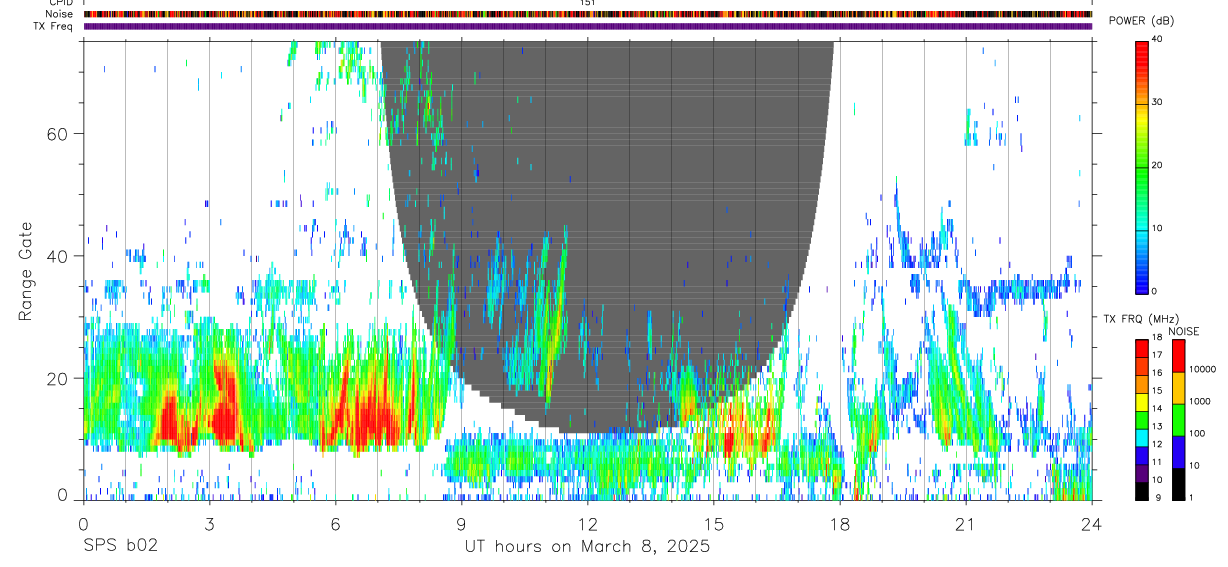Viewport: 1228px width, 567px height.
Task: Click the multicolored Noise strip above the plot
Action: [587, 14]
